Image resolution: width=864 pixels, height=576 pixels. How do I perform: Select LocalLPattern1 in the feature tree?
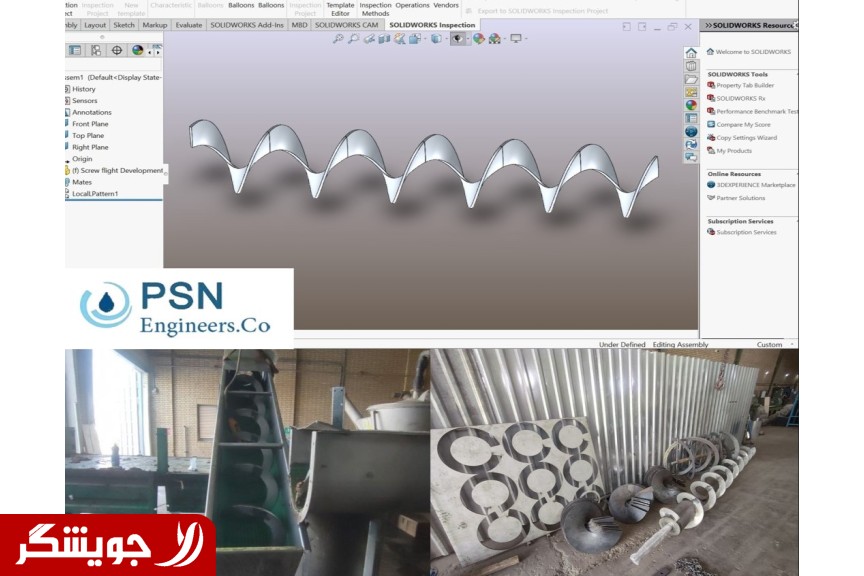pos(95,193)
